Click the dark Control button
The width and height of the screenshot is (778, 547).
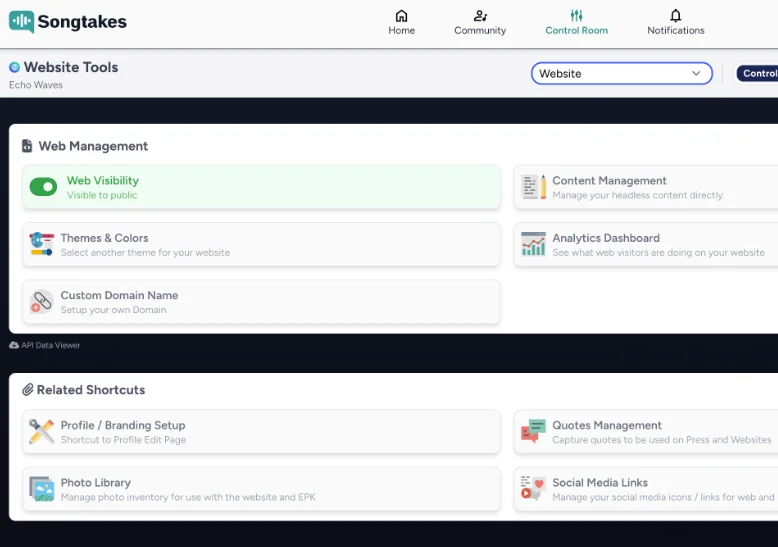click(758, 73)
